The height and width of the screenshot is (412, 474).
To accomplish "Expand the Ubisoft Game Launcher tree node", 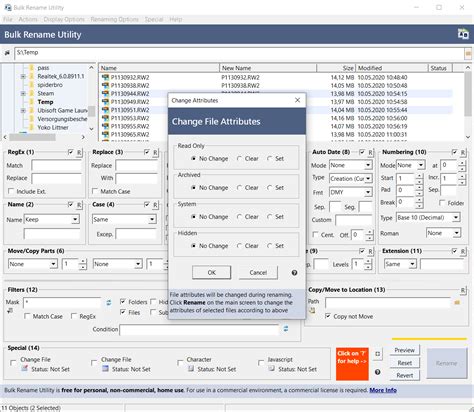I will click(23, 110).
